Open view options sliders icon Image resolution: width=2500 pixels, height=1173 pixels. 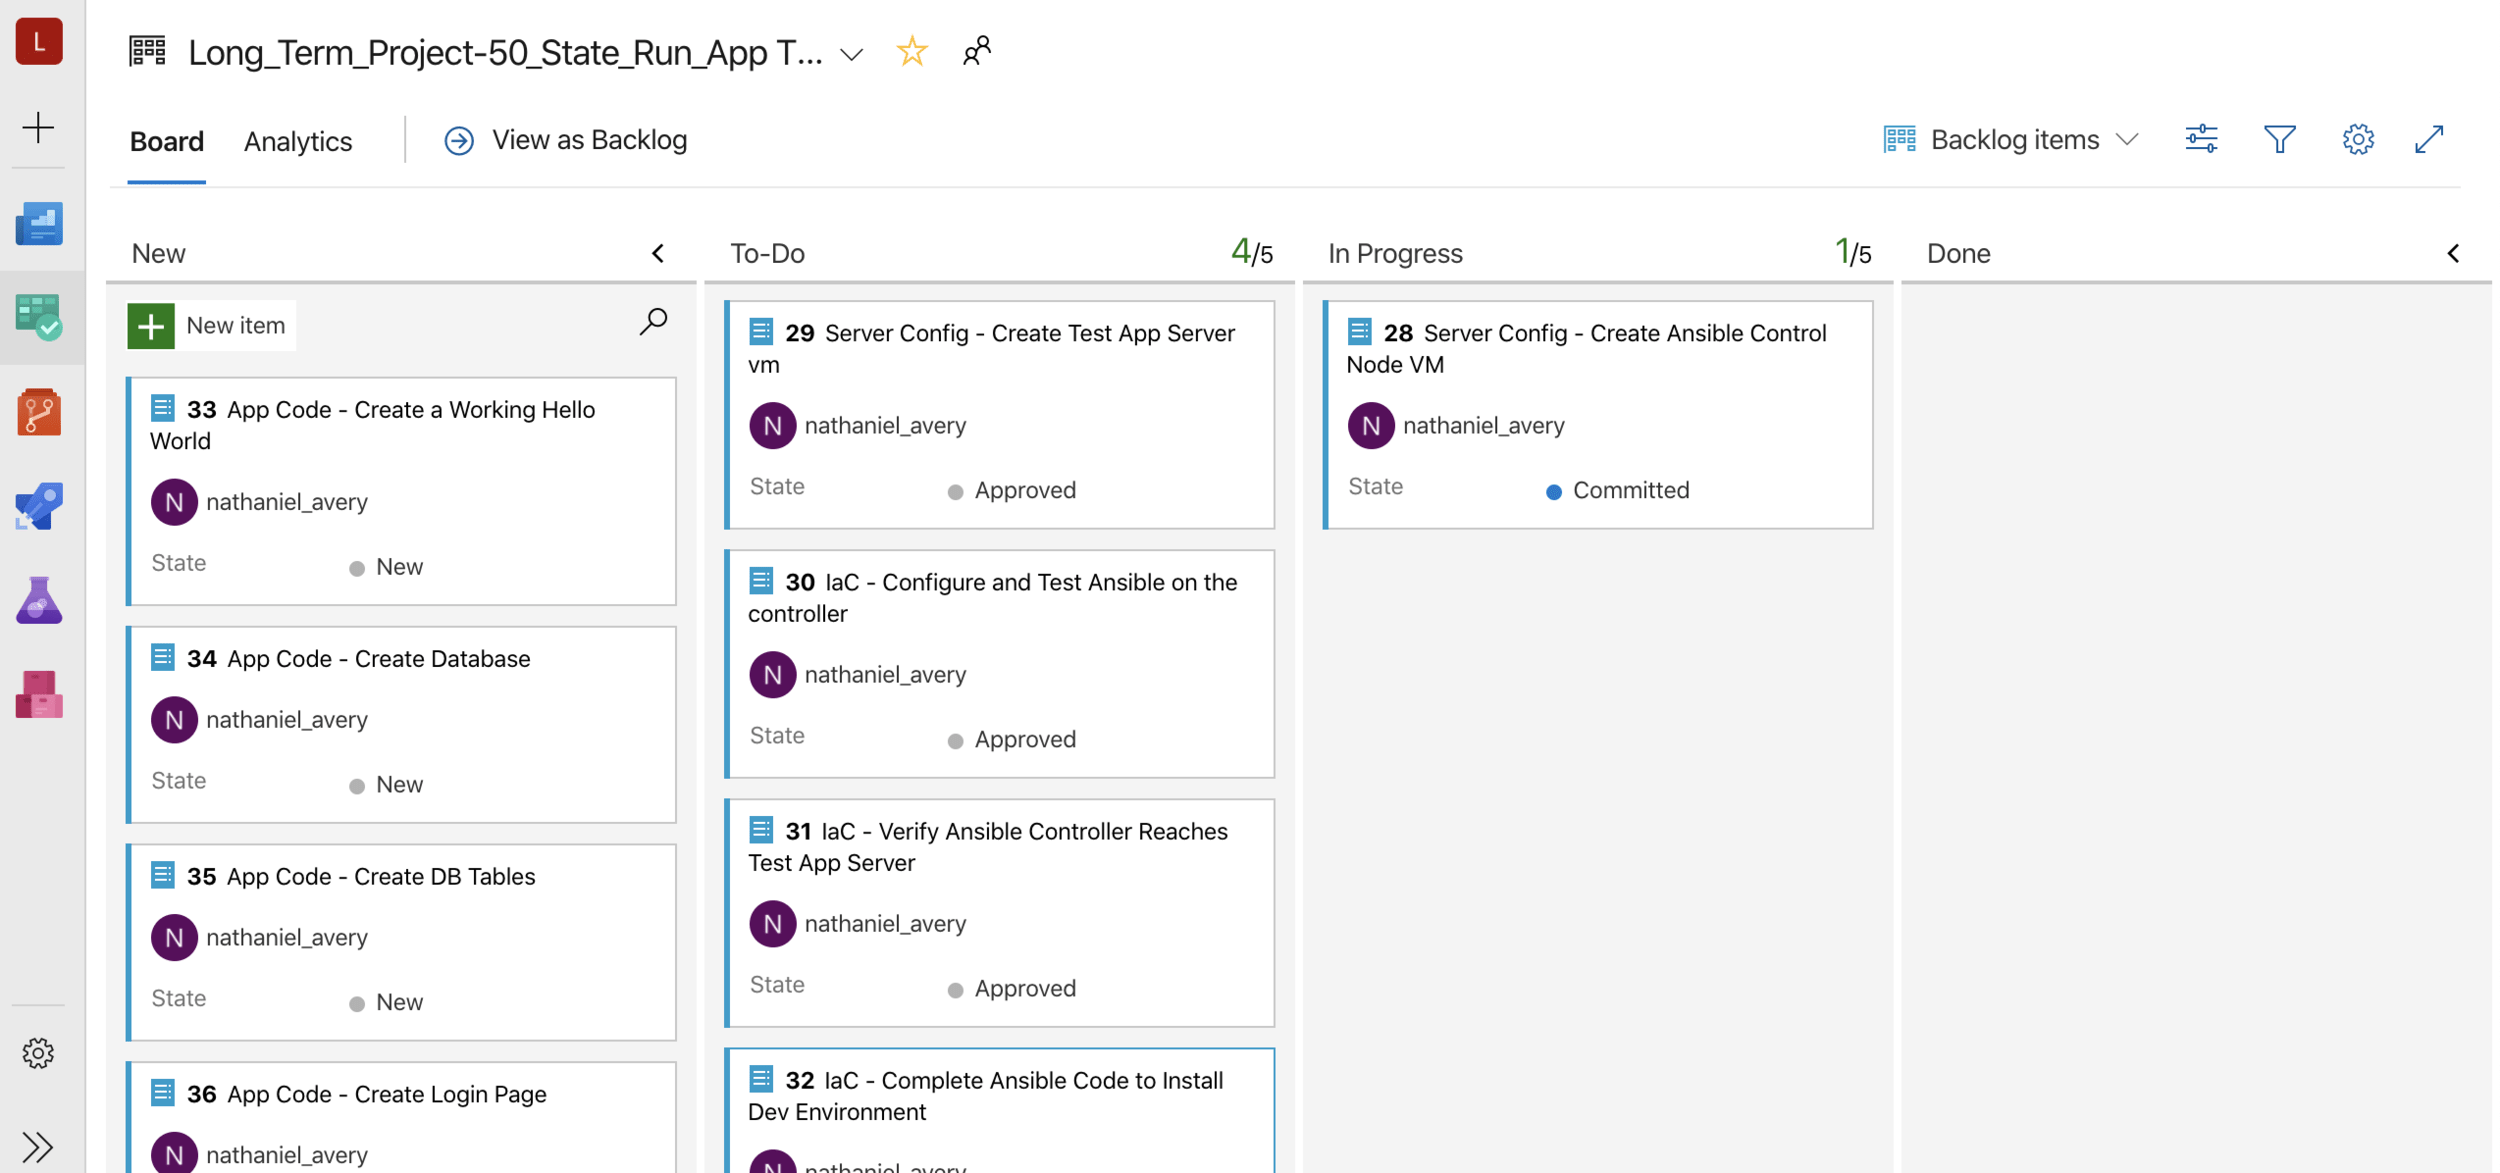2201,139
